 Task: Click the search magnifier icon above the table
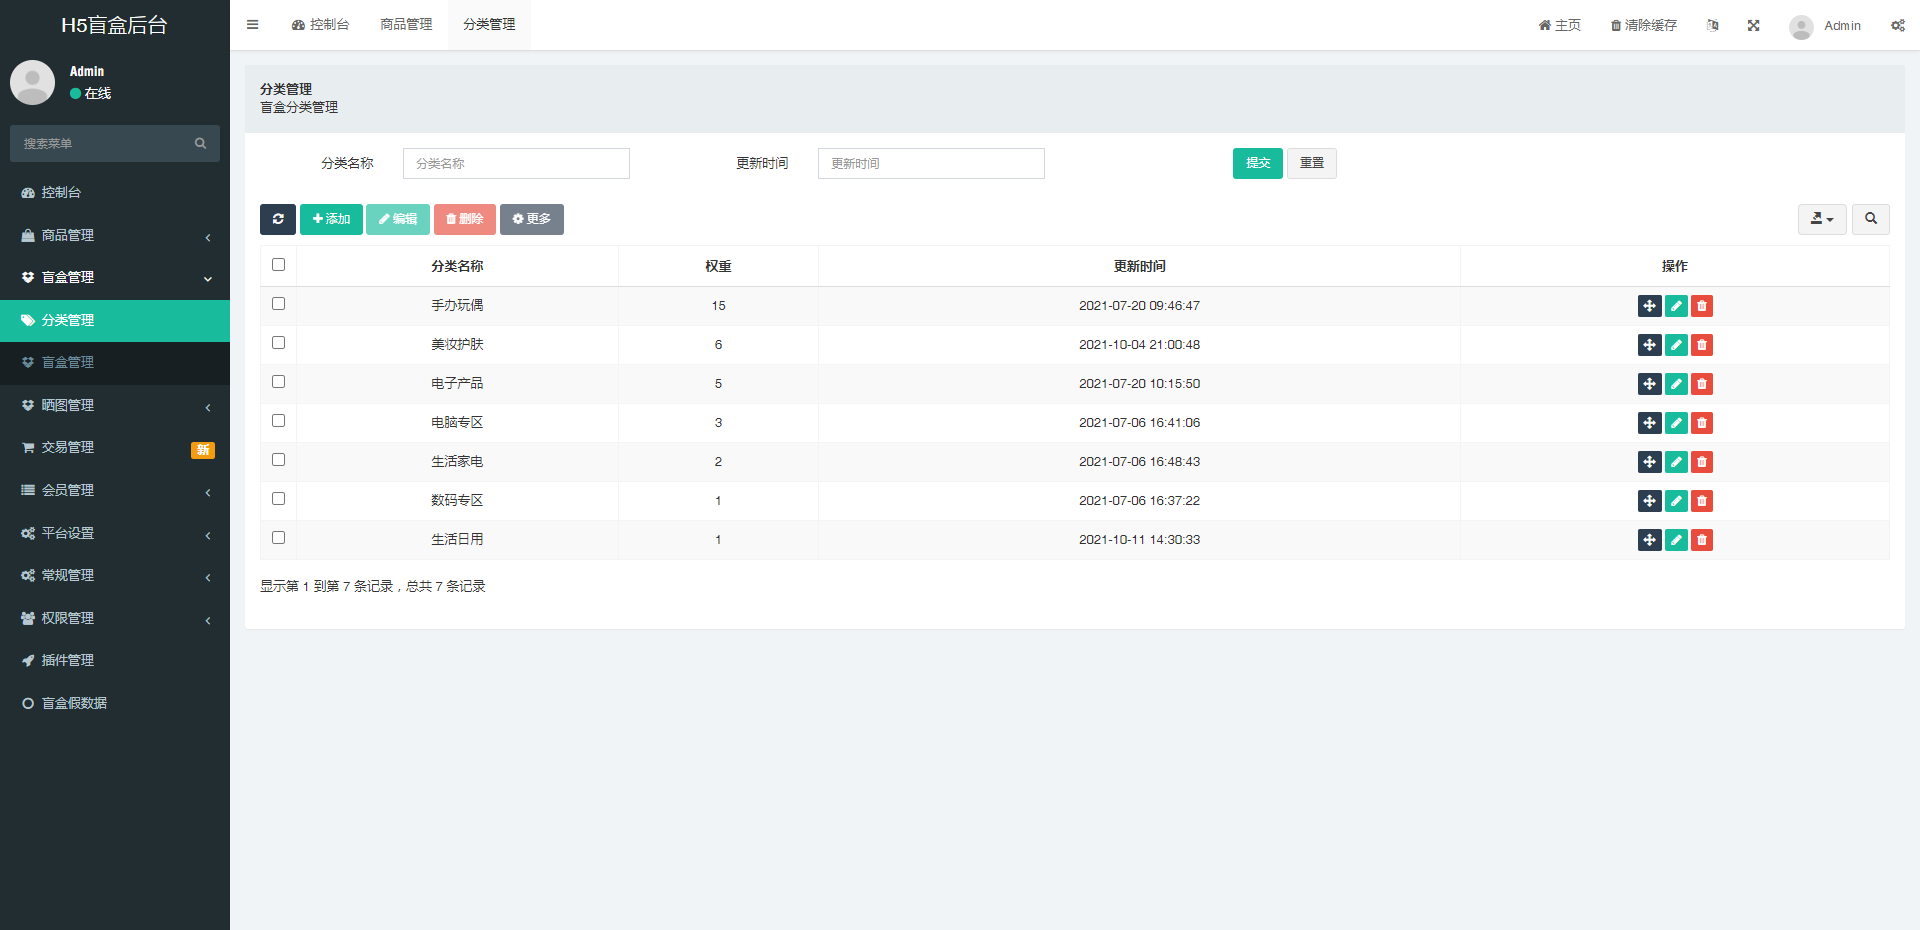click(1870, 219)
